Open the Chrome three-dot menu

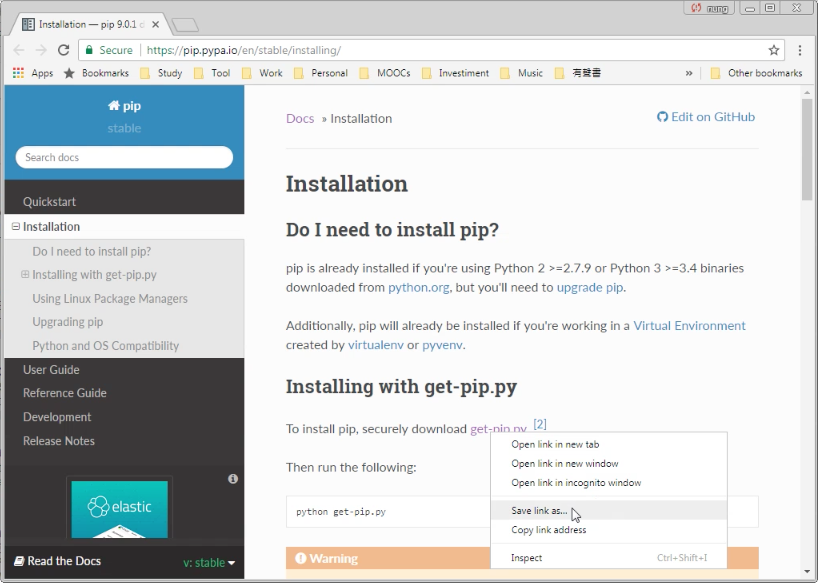pyautogui.click(x=800, y=50)
